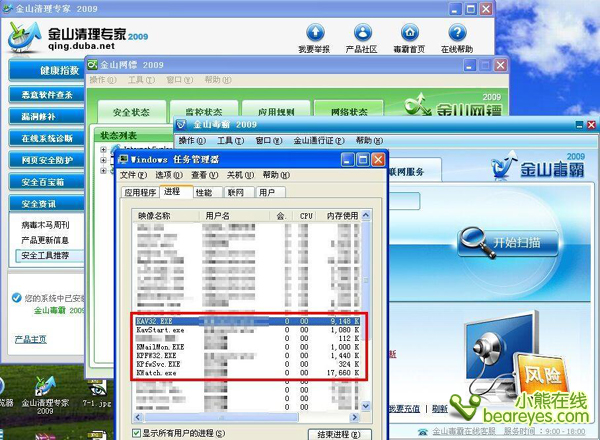Open 在线系统诊断 in the sidebar

click(x=47, y=138)
